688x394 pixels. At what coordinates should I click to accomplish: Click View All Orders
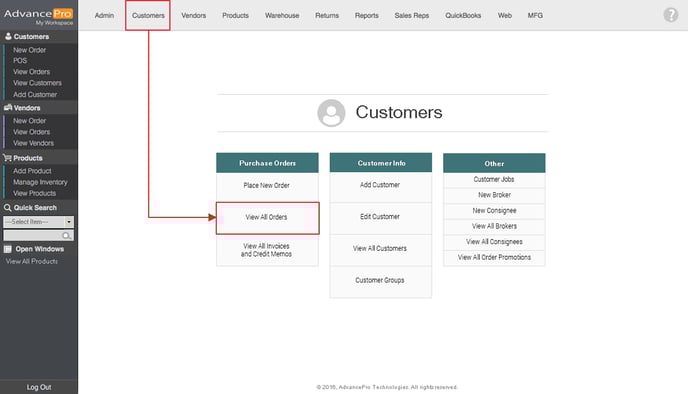pos(267,218)
